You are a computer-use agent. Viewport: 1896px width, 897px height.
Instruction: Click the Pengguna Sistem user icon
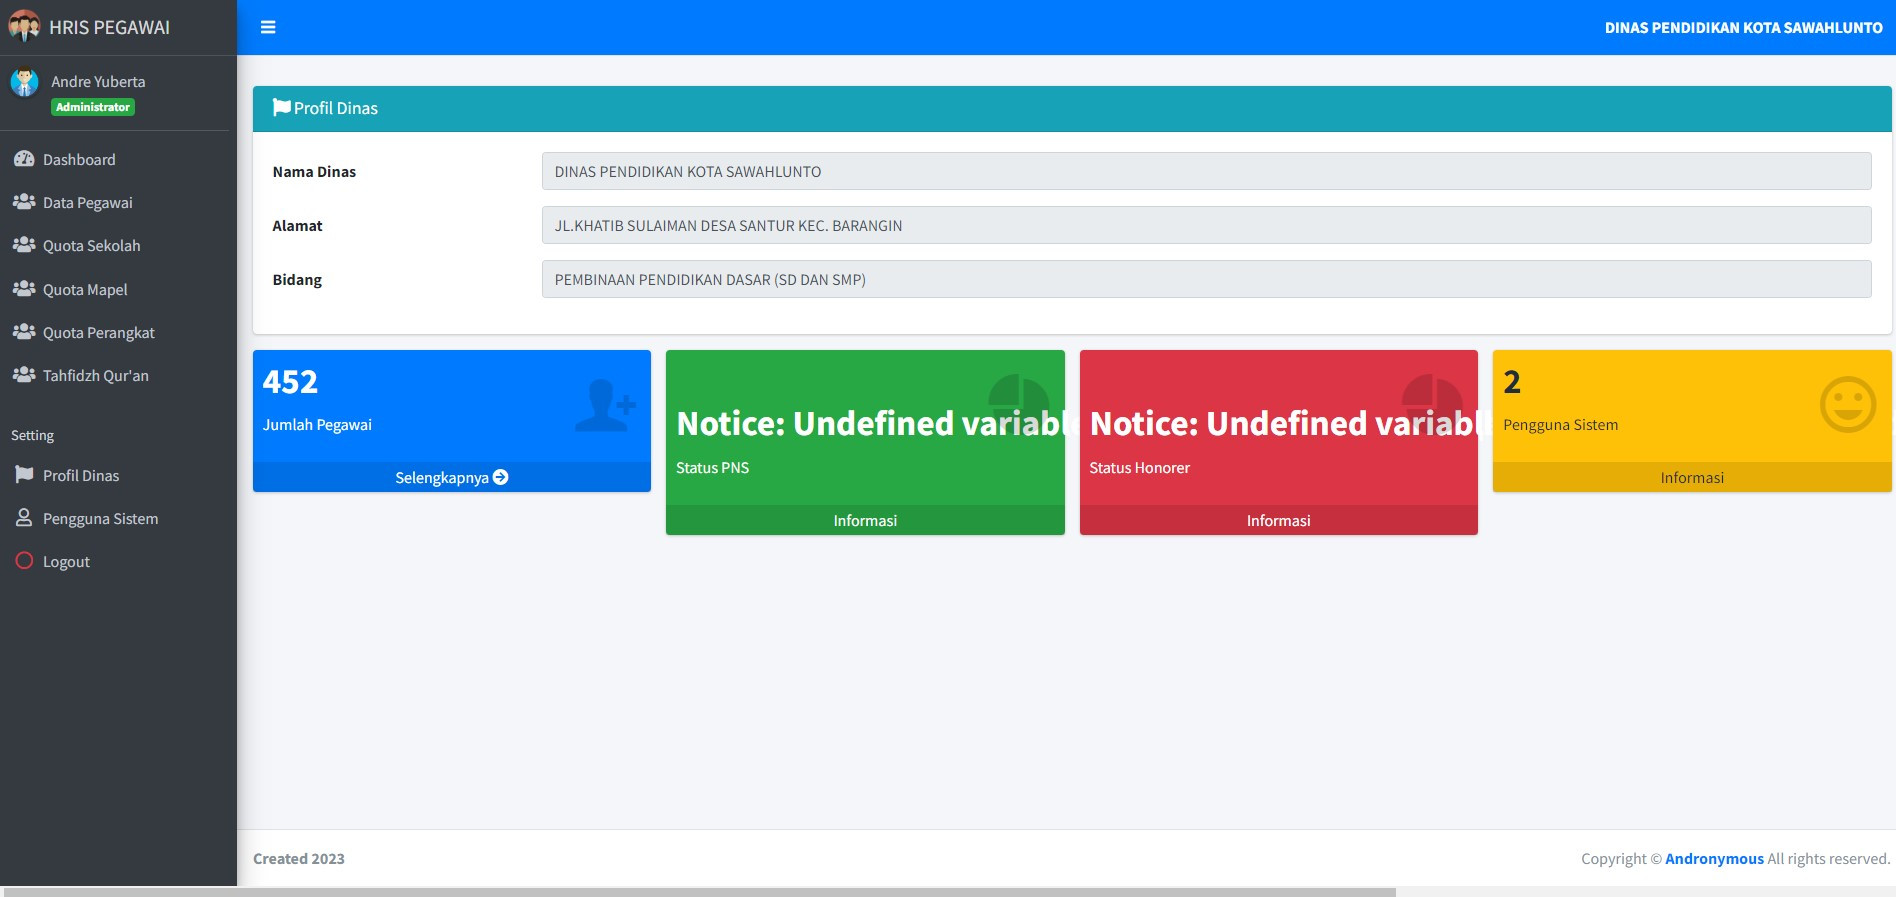point(24,518)
